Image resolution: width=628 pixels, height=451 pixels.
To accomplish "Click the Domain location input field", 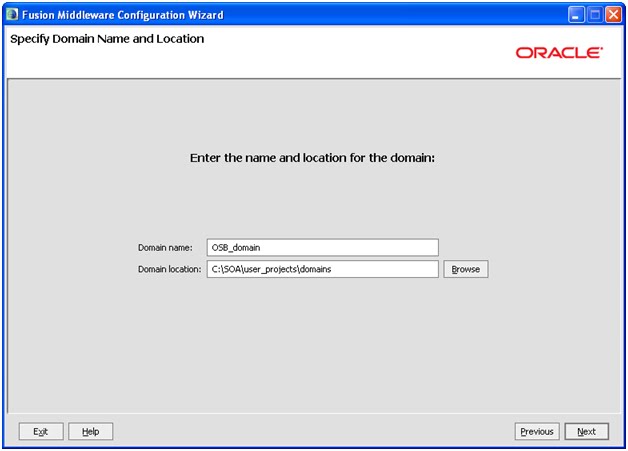I will [x=322, y=269].
